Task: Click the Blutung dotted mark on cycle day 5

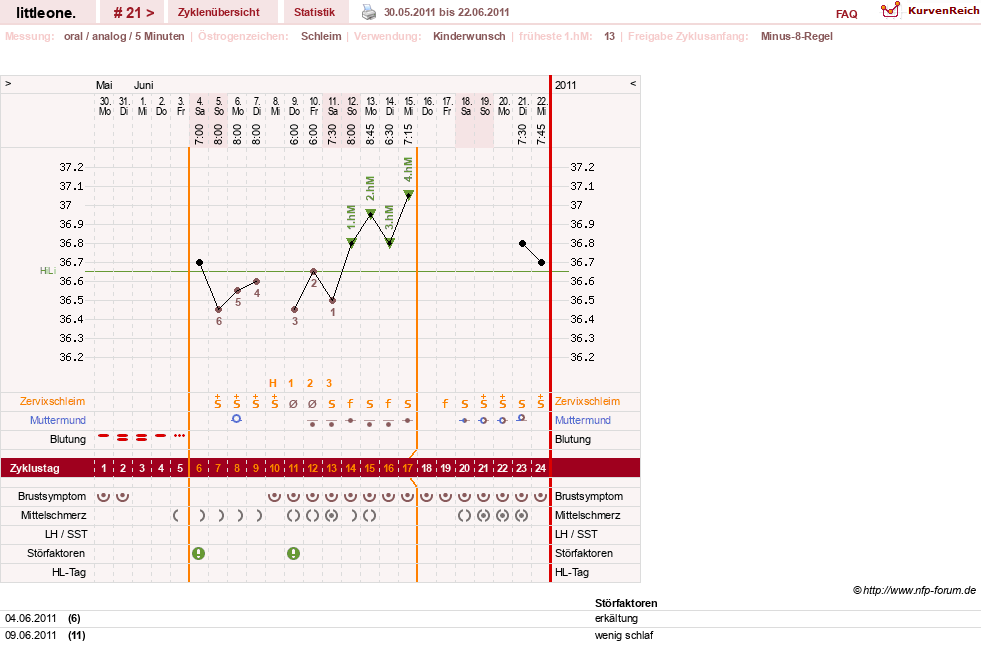Action: point(180,435)
